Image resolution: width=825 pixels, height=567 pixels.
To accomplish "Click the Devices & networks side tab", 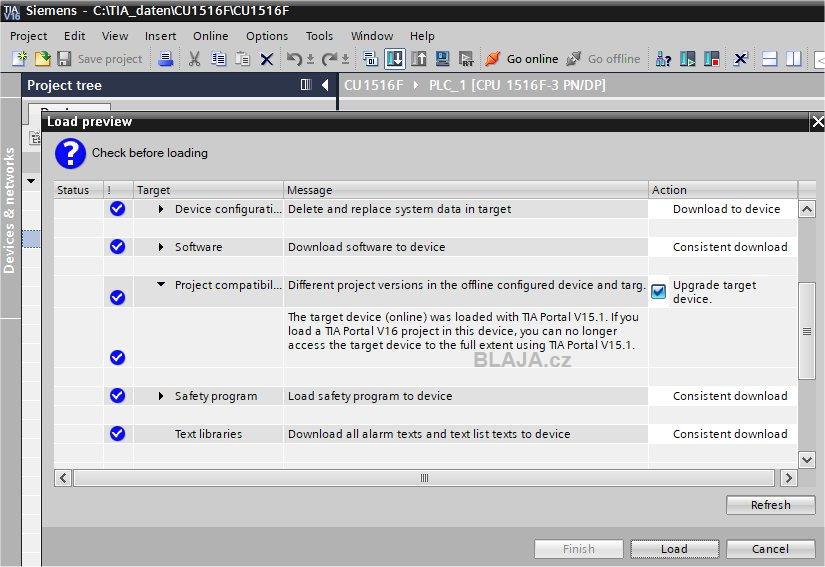I will tap(9, 210).
